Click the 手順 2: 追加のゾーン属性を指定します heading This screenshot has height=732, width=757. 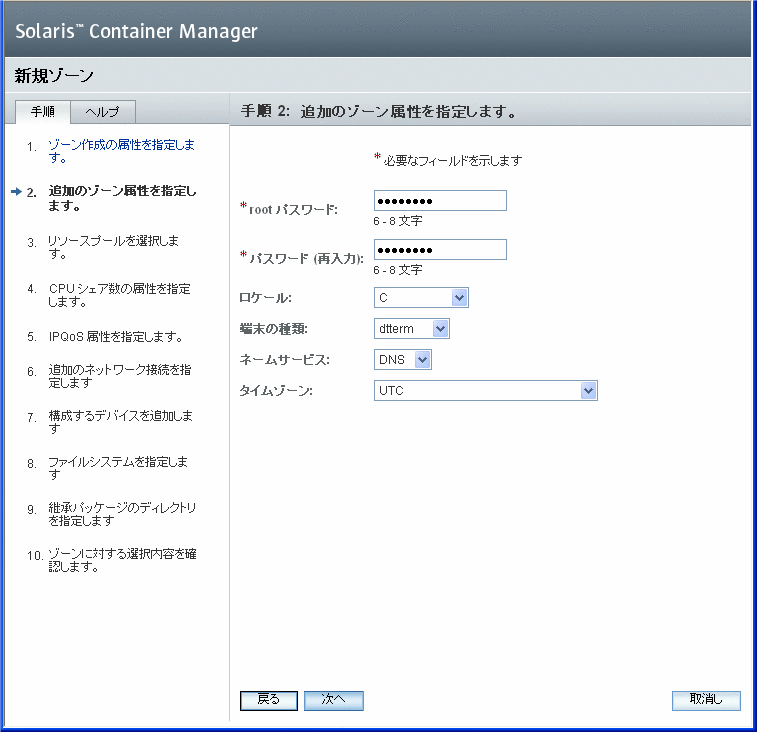pyautogui.click(x=378, y=112)
